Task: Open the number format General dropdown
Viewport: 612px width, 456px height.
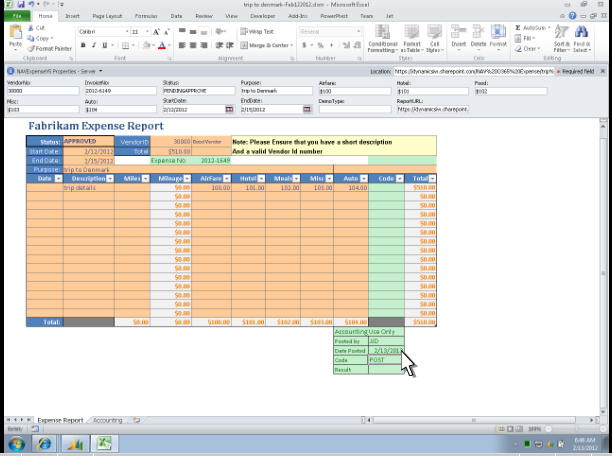Action: pyautogui.click(x=358, y=32)
